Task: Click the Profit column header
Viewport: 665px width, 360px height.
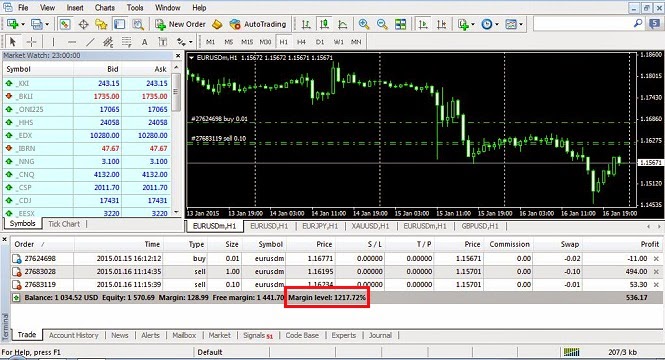Action: (650, 244)
